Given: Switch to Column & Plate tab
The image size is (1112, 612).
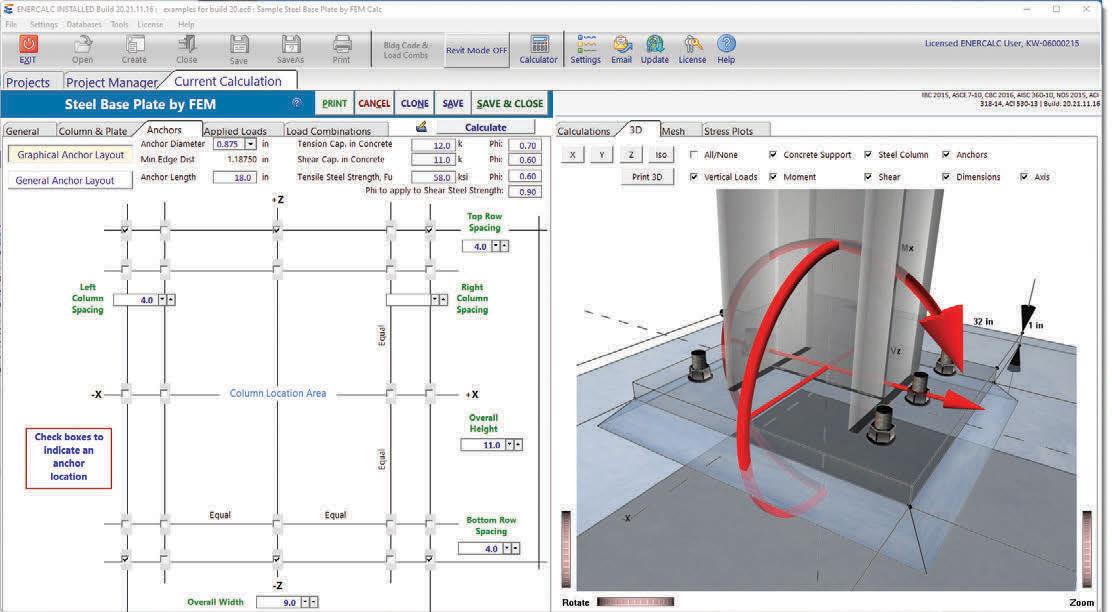Looking at the screenshot, I should pos(93,131).
